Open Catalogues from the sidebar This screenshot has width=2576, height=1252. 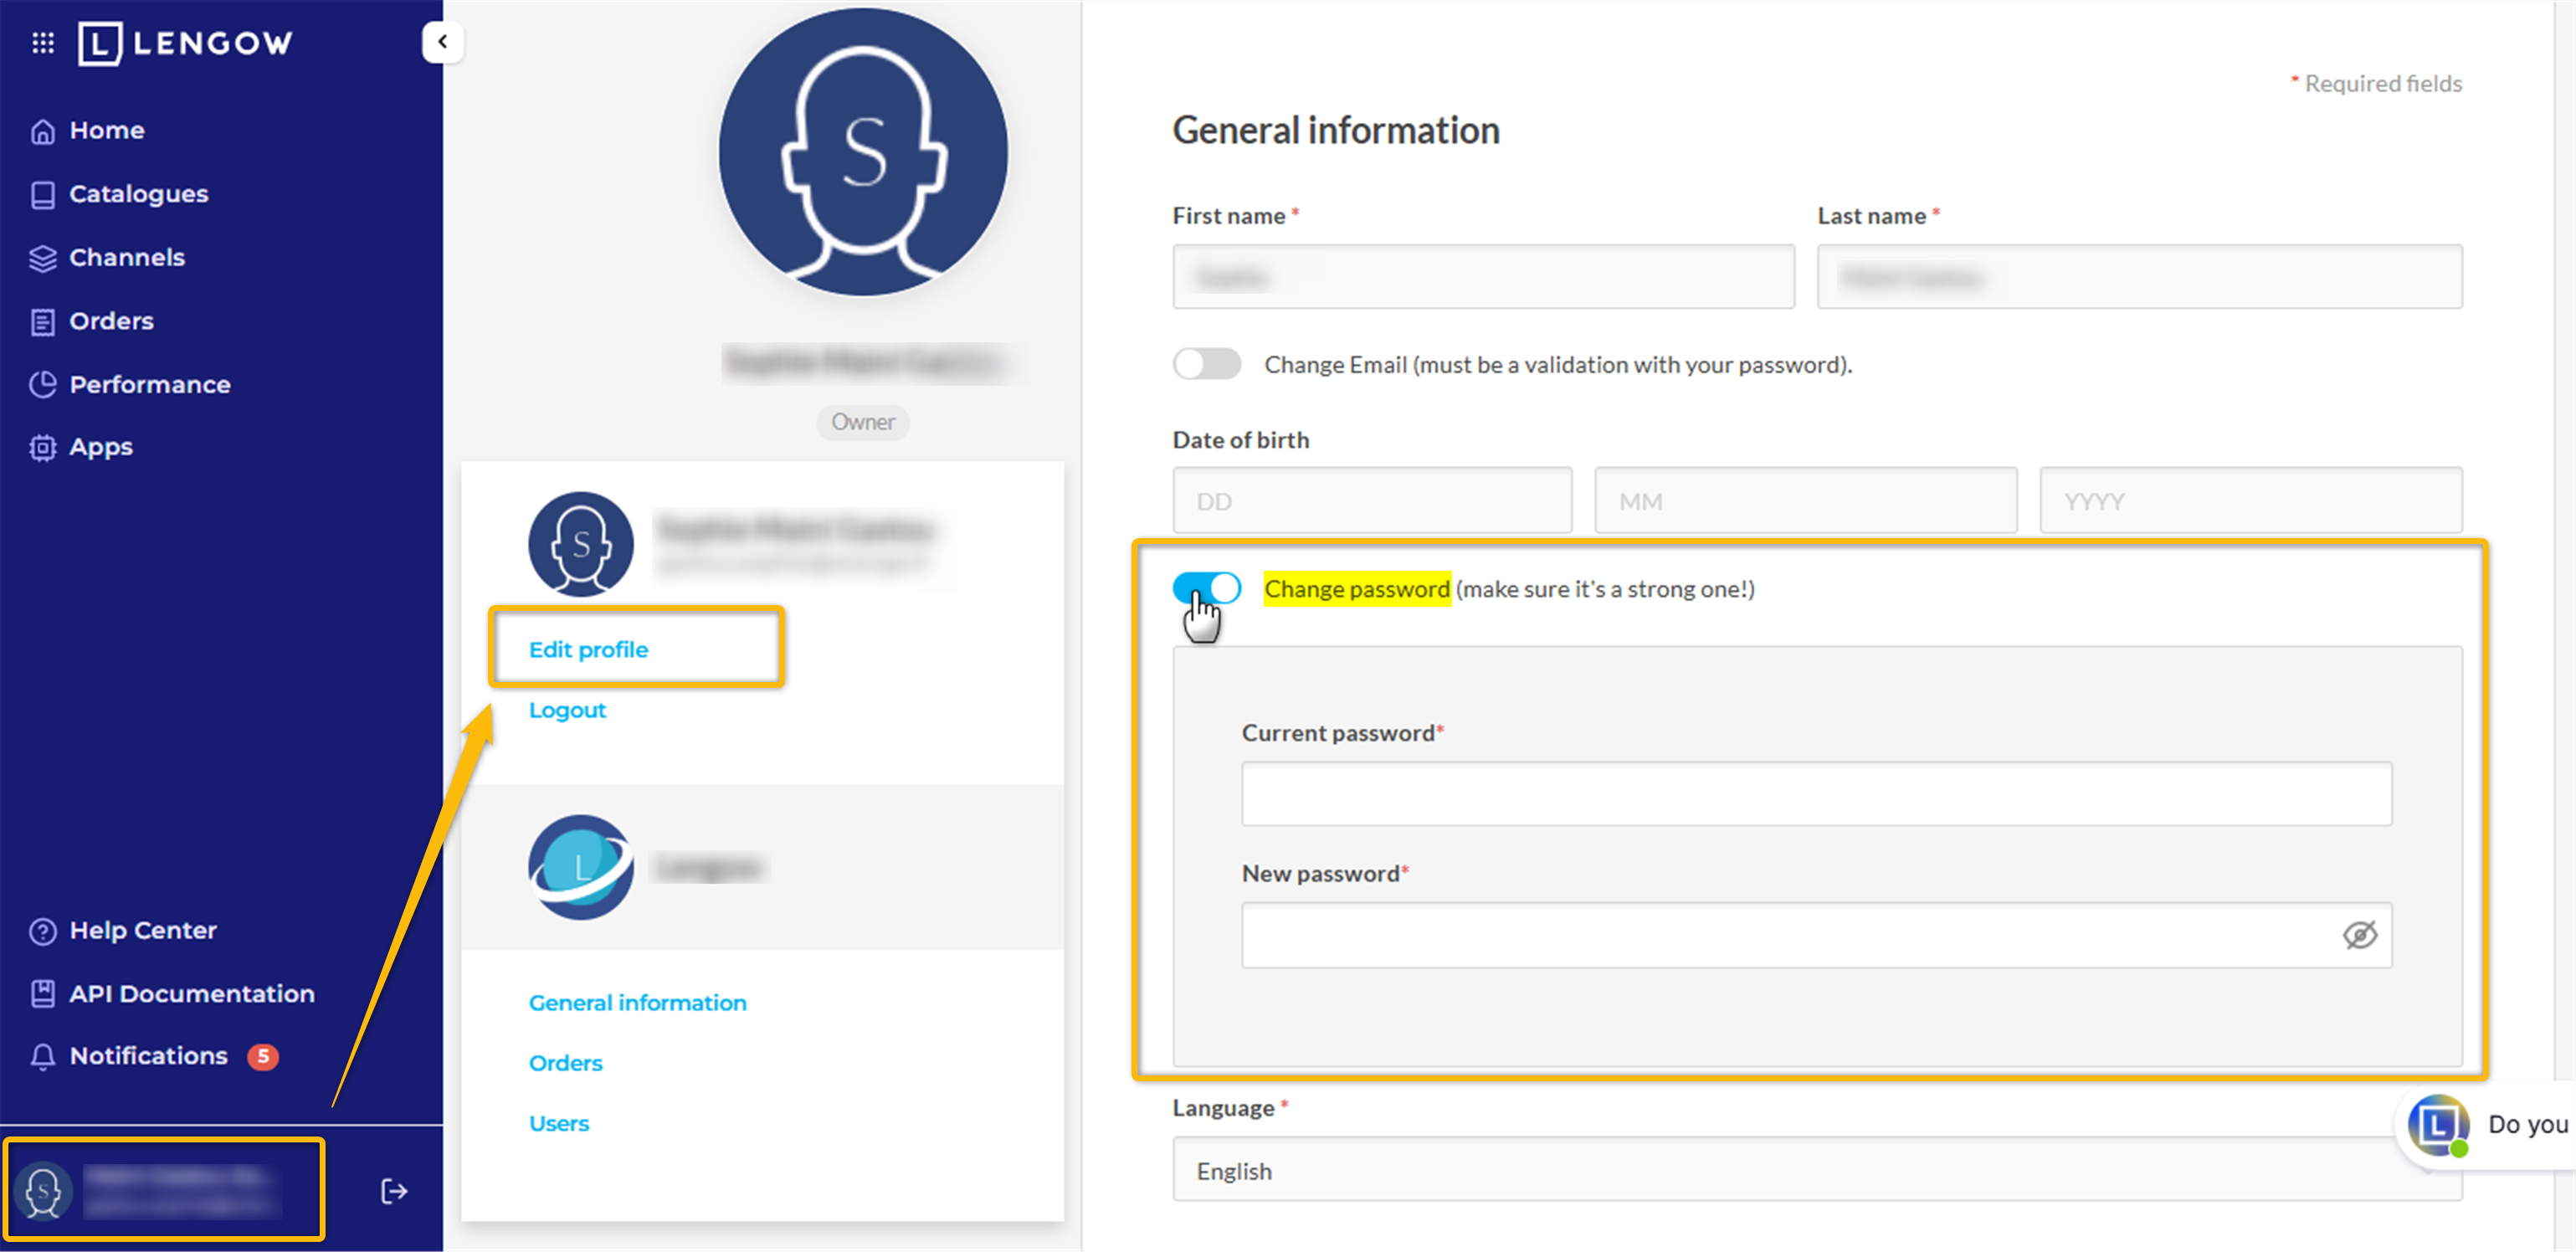coord(138,194)
